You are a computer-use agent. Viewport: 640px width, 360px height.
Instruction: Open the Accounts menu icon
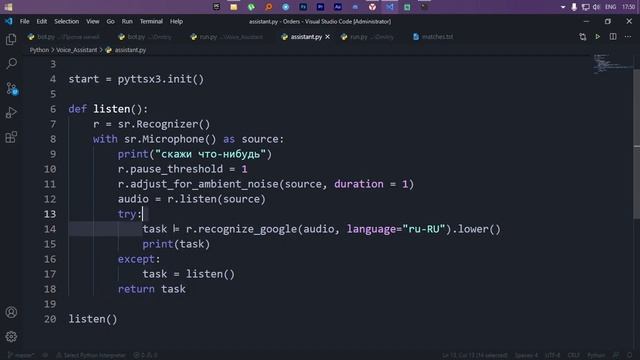pyautogui.click(x=11, y=312)
